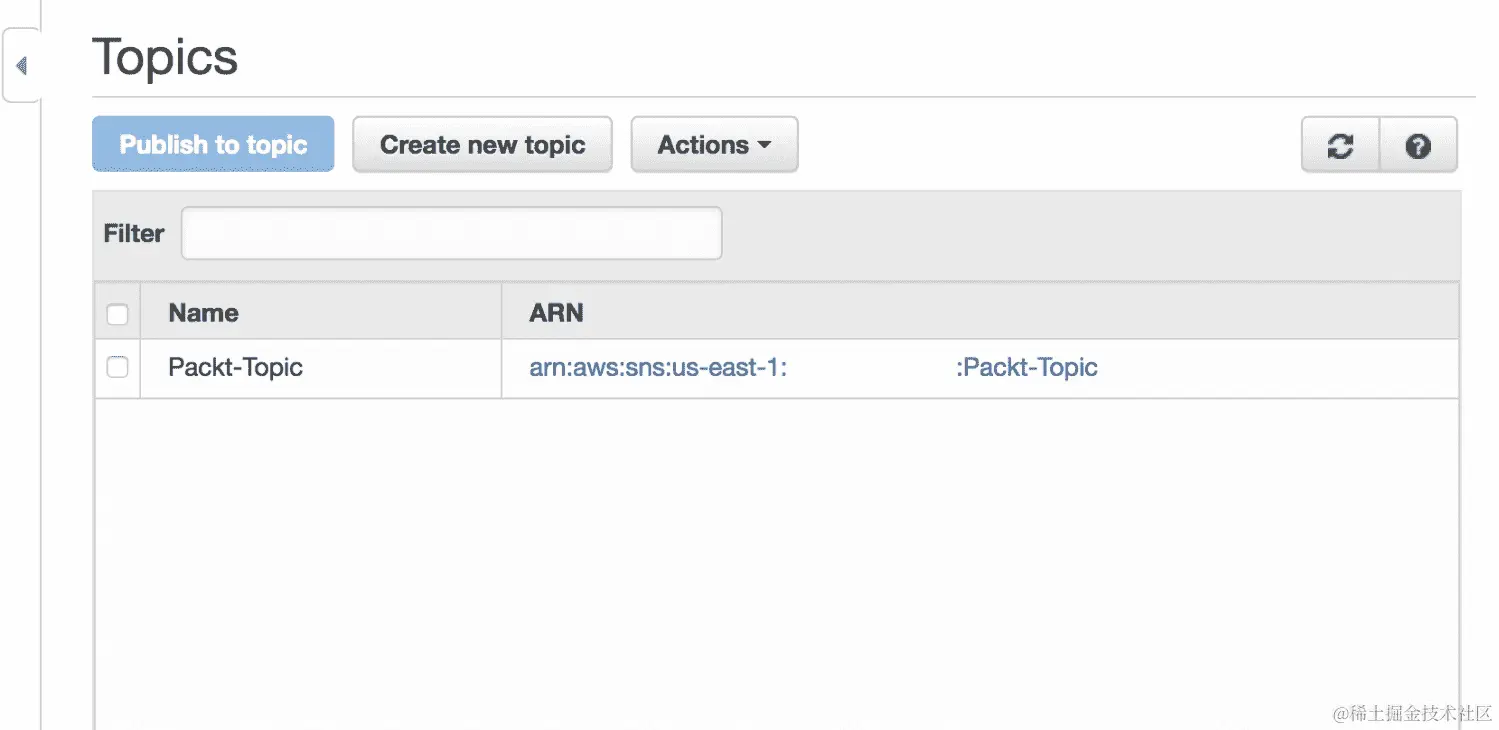Viewport: 1499px width, 730px height.
Task: Click empty area below the topics table row
Action: pos(776,560)
